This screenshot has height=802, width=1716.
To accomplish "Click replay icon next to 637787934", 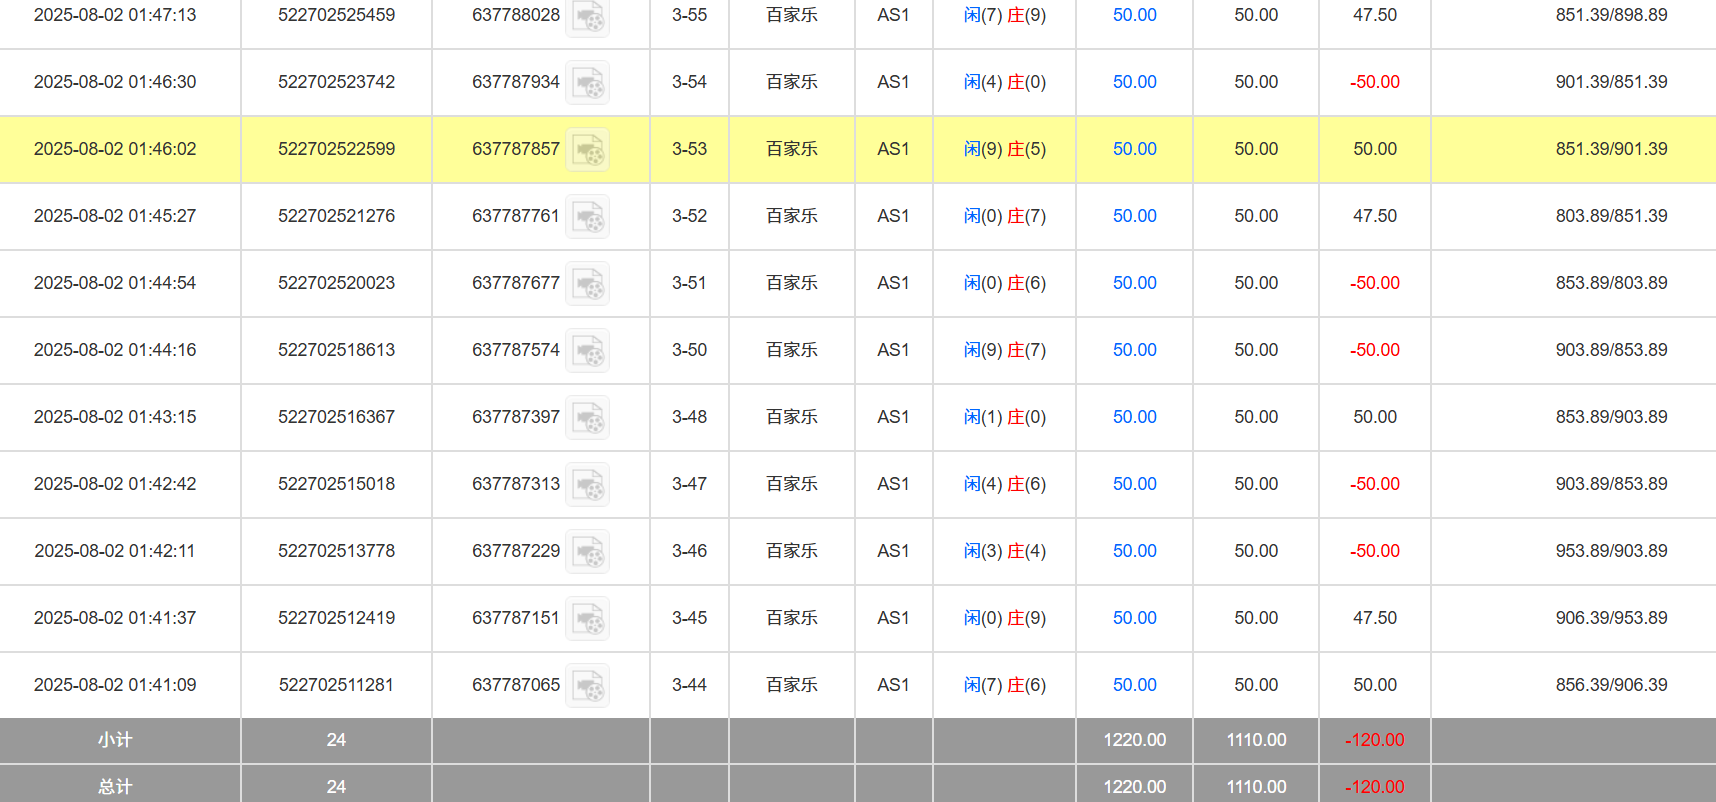I will click(588, 83).
